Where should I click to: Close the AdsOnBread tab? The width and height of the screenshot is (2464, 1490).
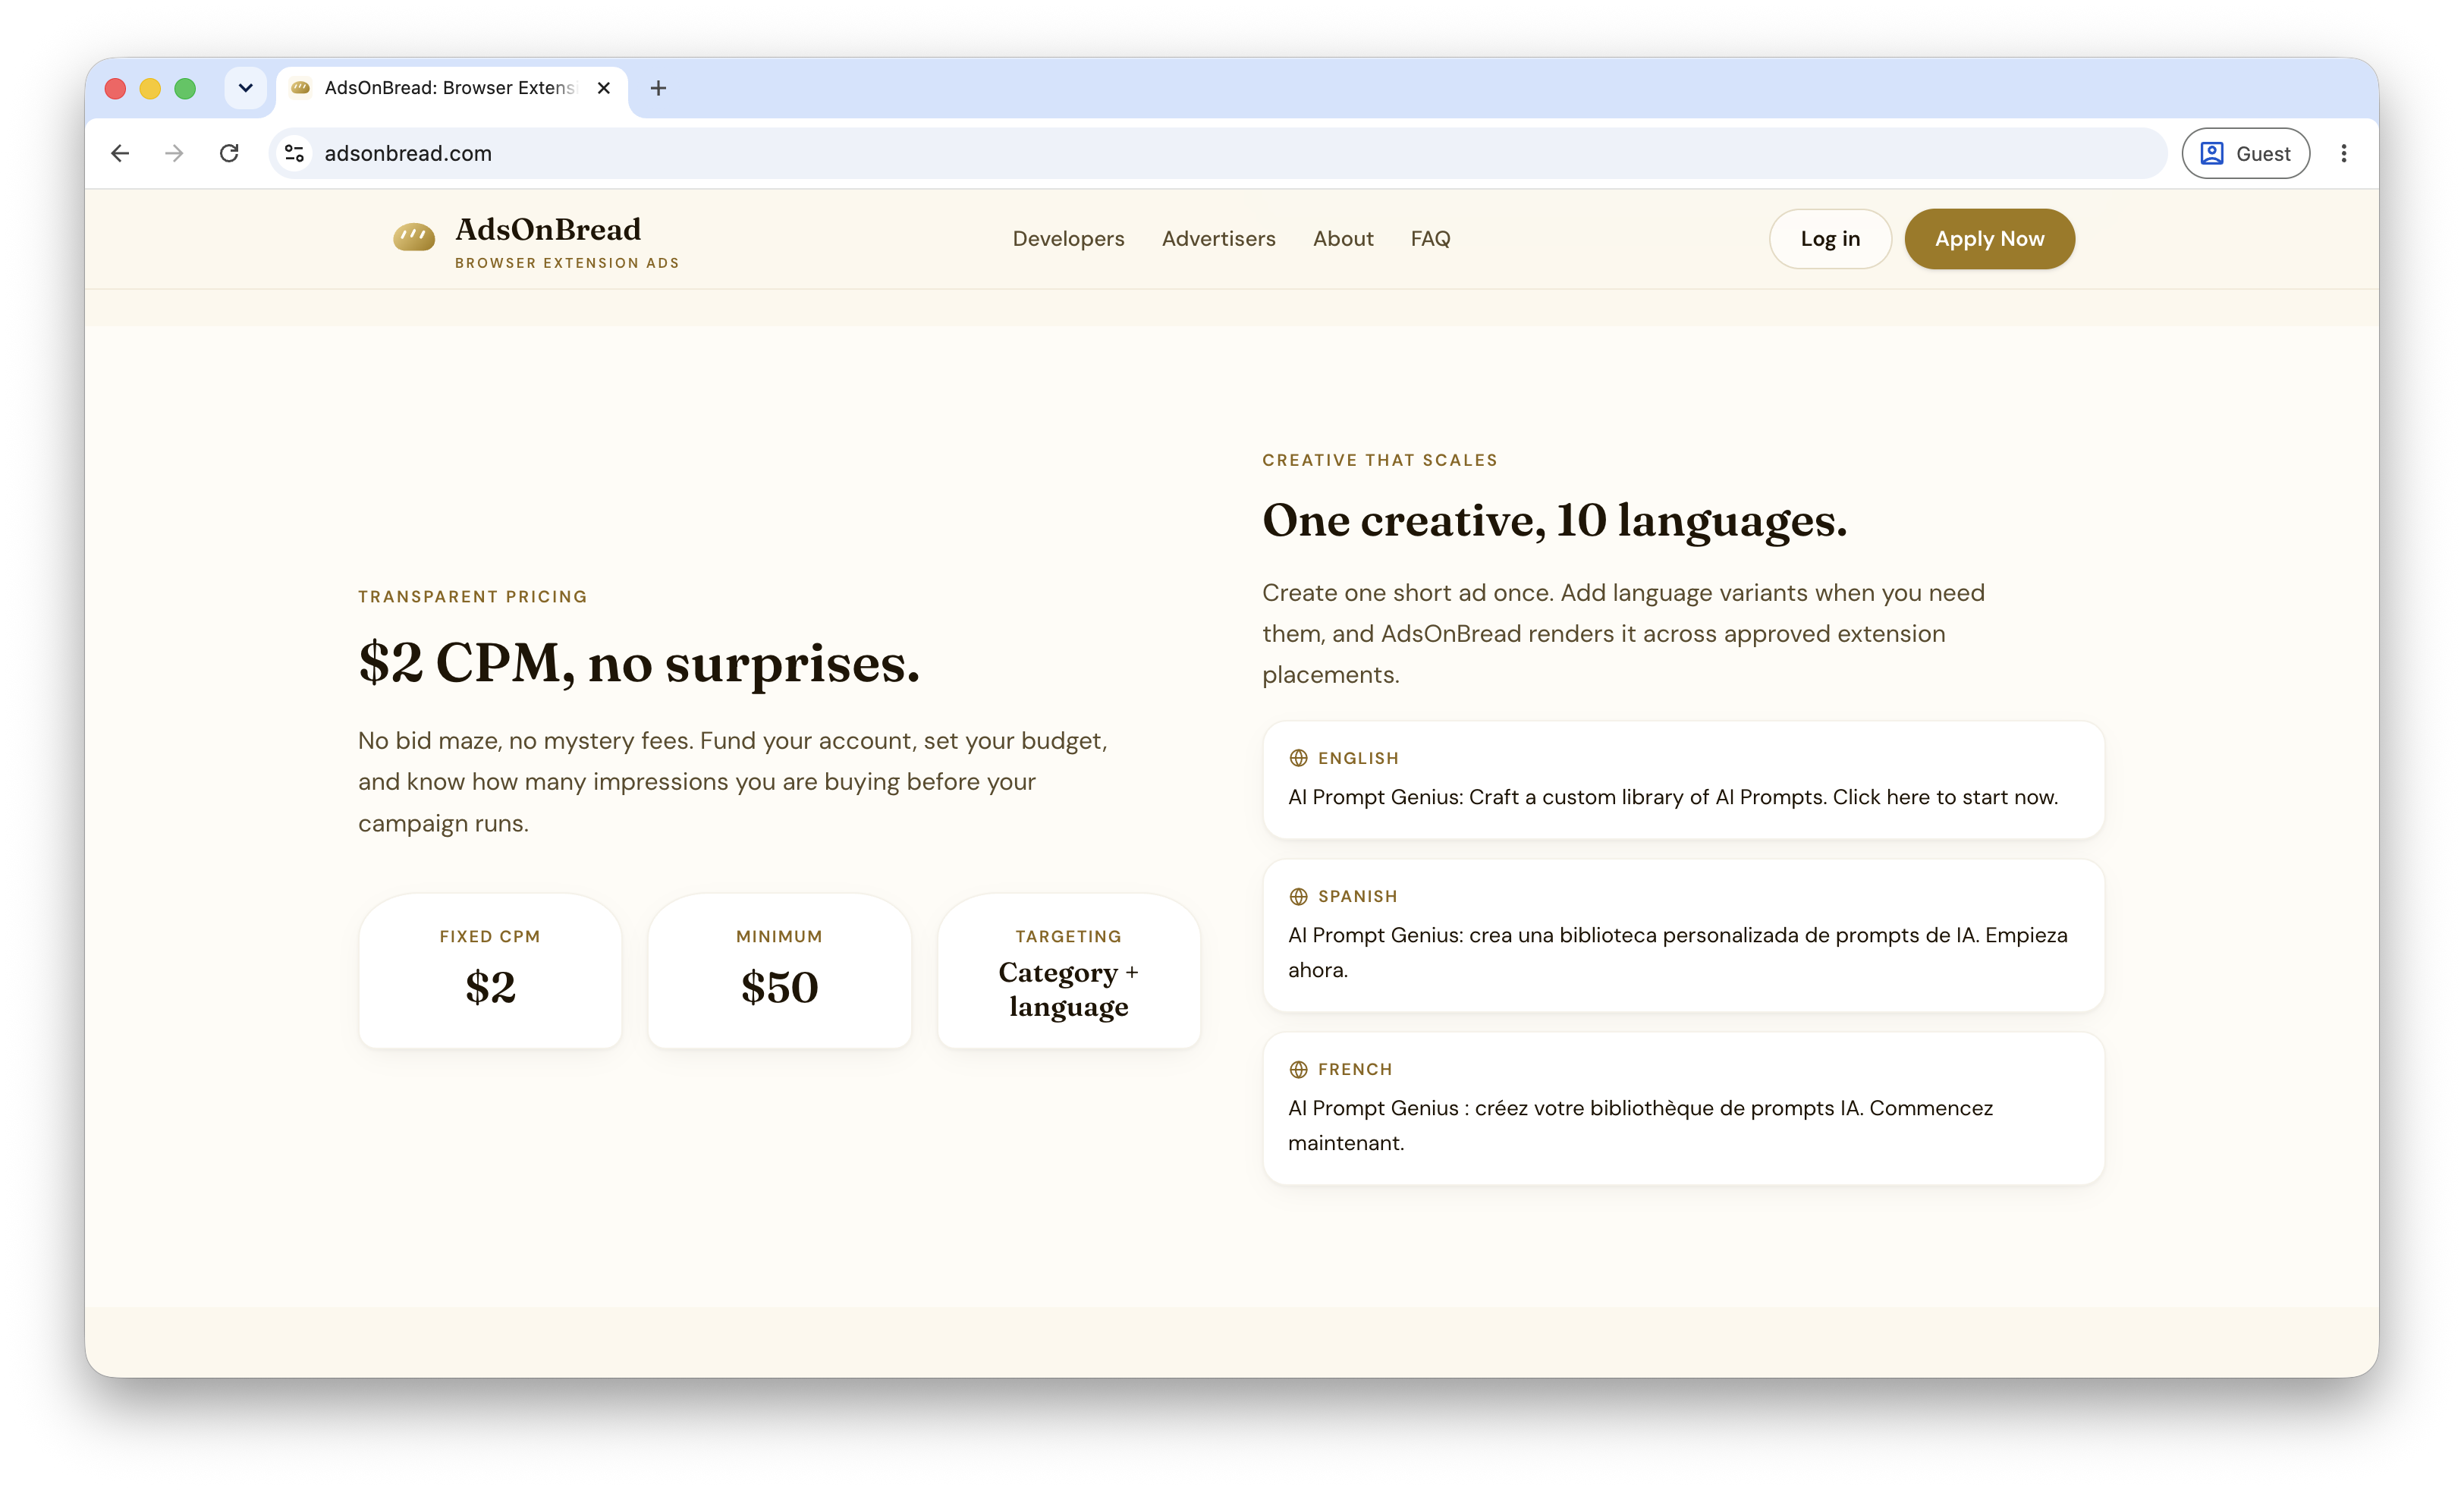tap(604, 88)
